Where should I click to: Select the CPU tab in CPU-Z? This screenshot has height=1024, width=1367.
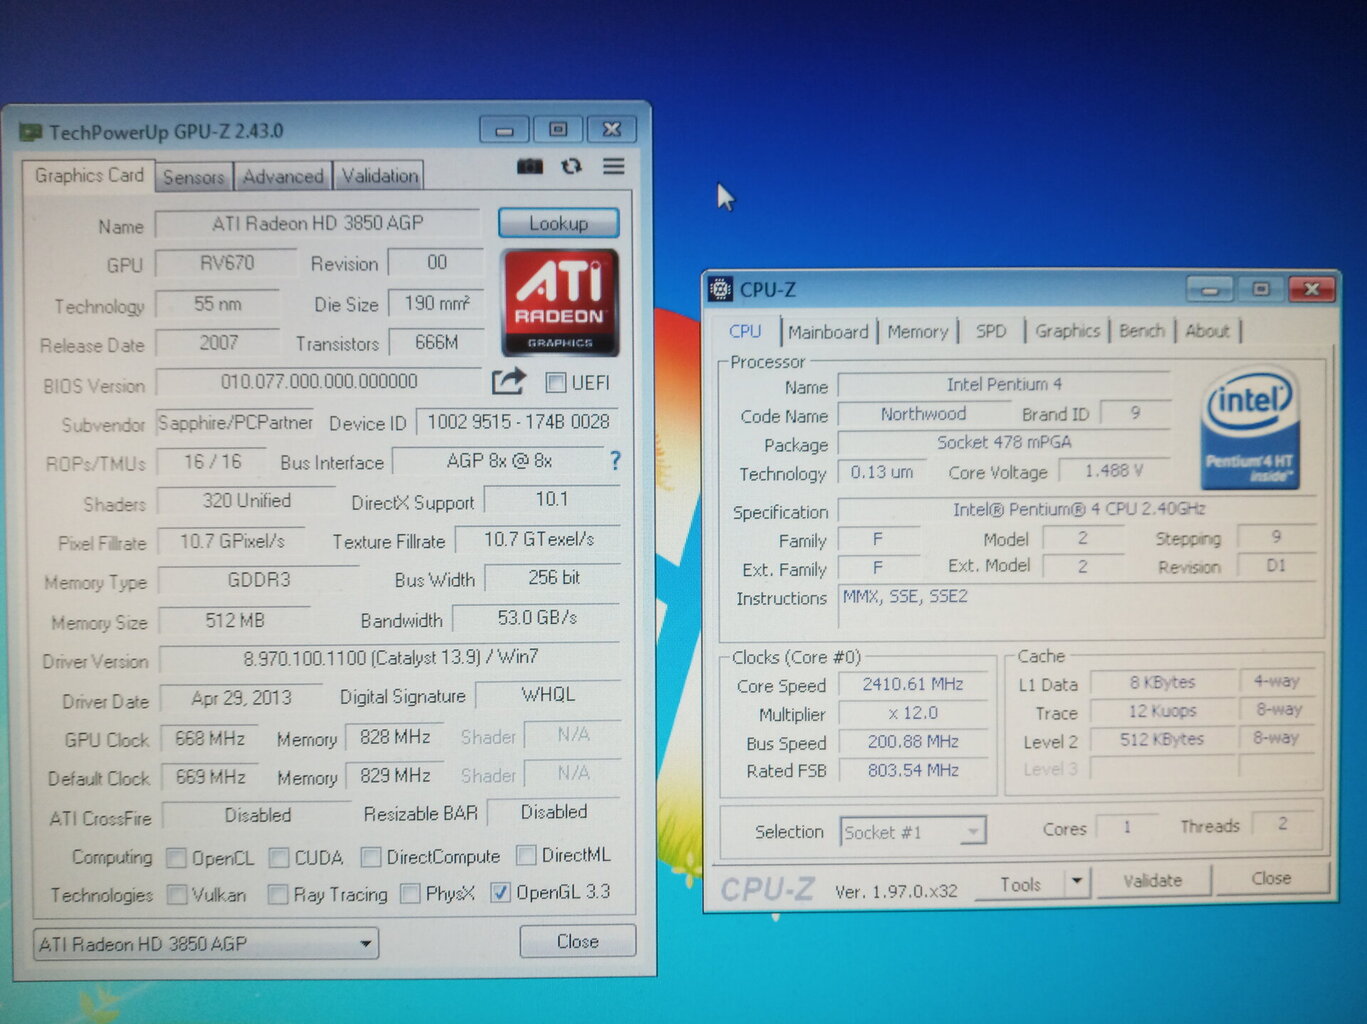(745, 331)
